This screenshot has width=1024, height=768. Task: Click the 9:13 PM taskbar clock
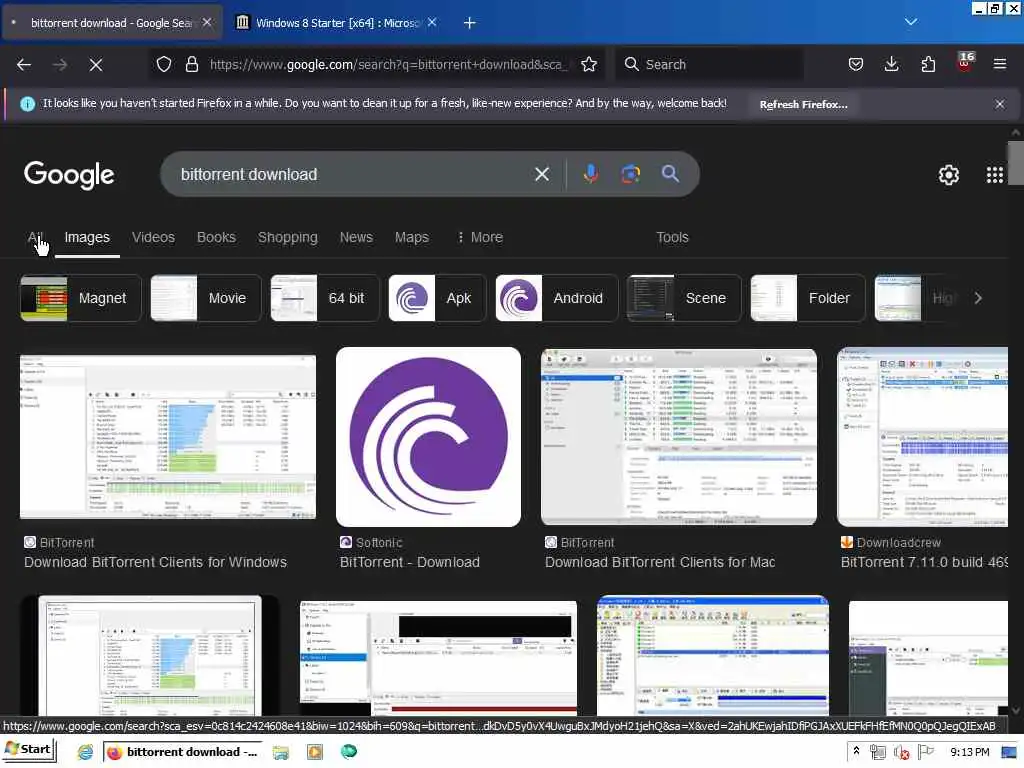click(x=969, y=752)
